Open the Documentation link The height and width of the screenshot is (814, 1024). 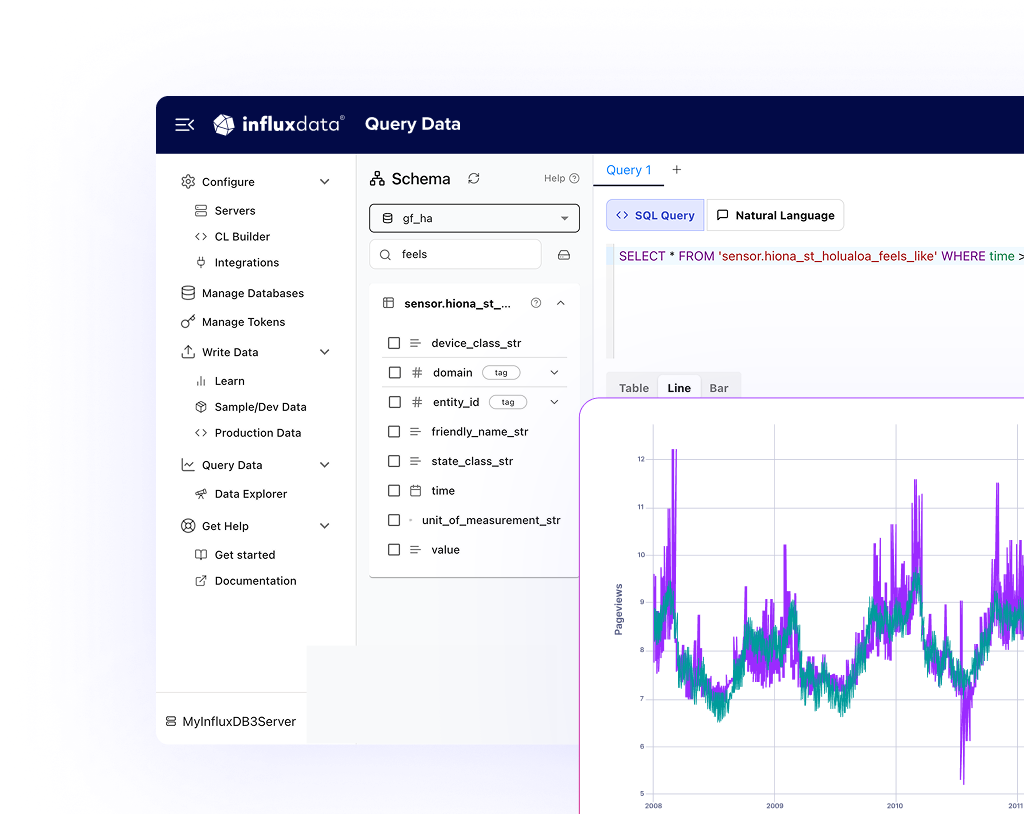255,581
